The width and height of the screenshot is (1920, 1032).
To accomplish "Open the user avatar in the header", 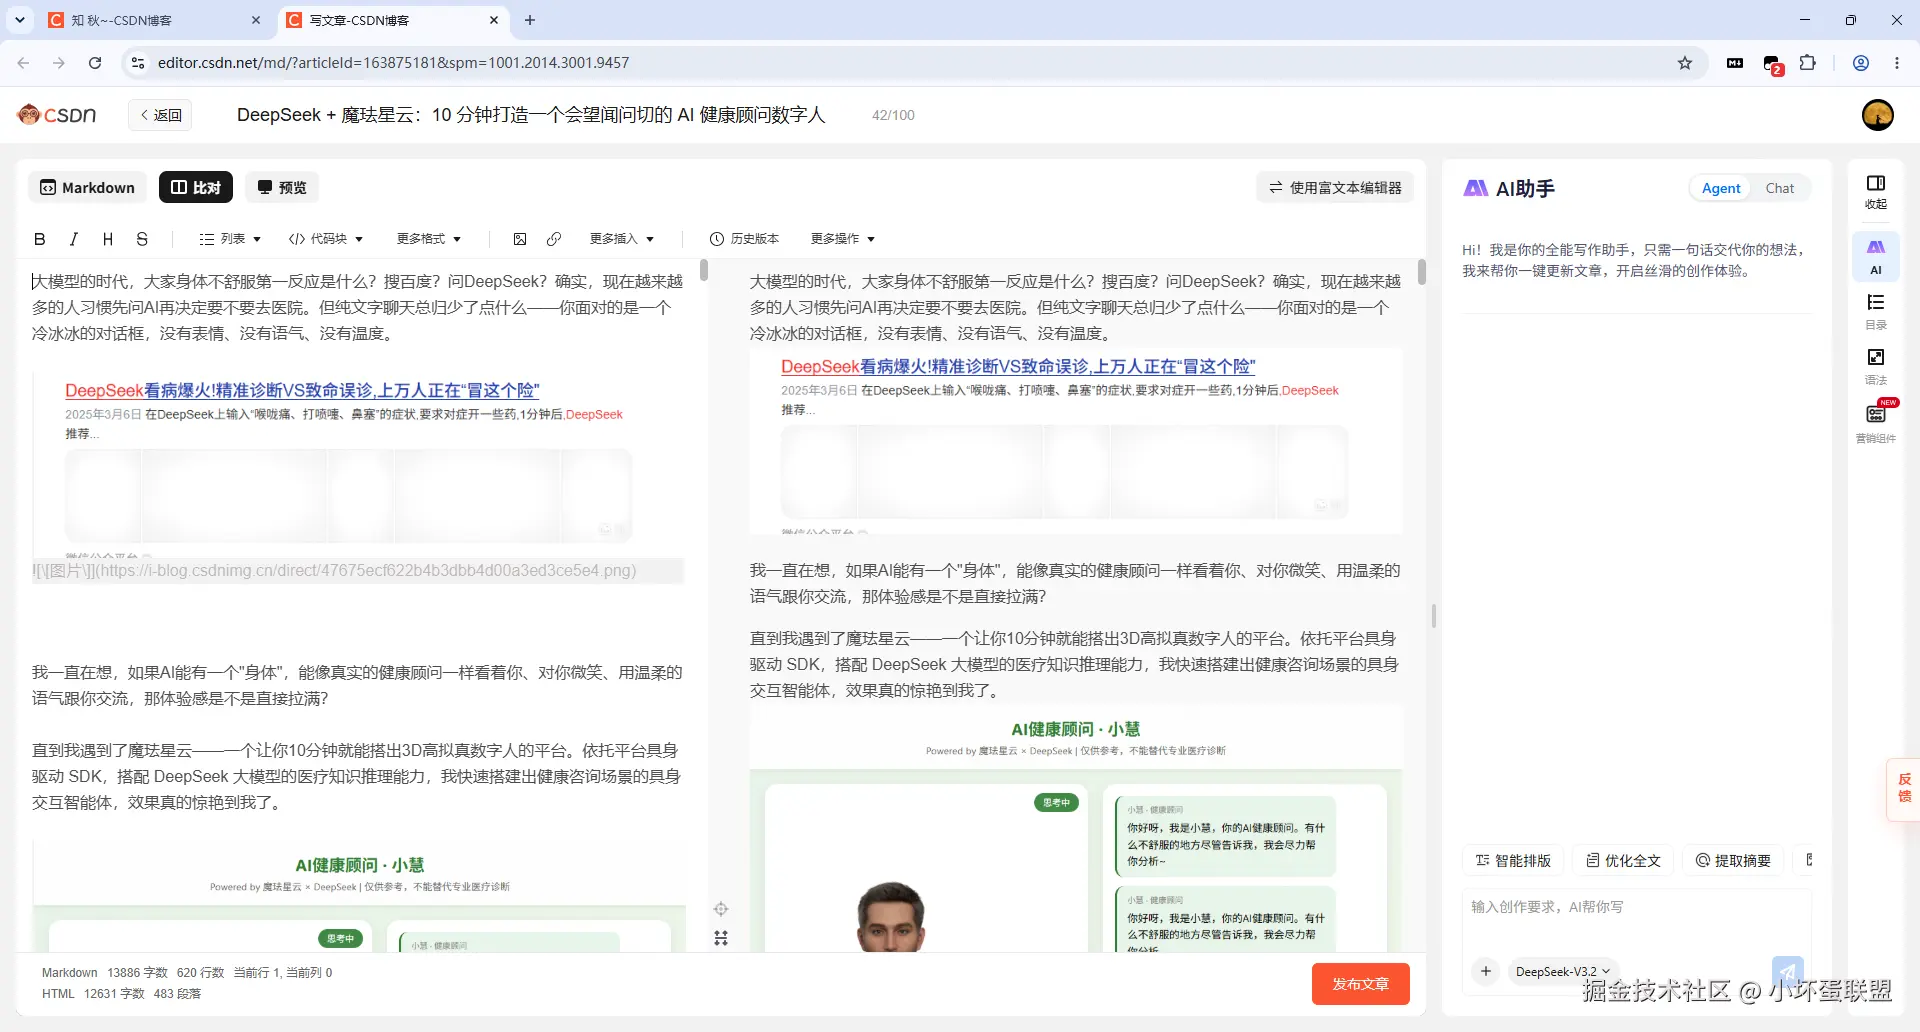I will pos(1878,115).
